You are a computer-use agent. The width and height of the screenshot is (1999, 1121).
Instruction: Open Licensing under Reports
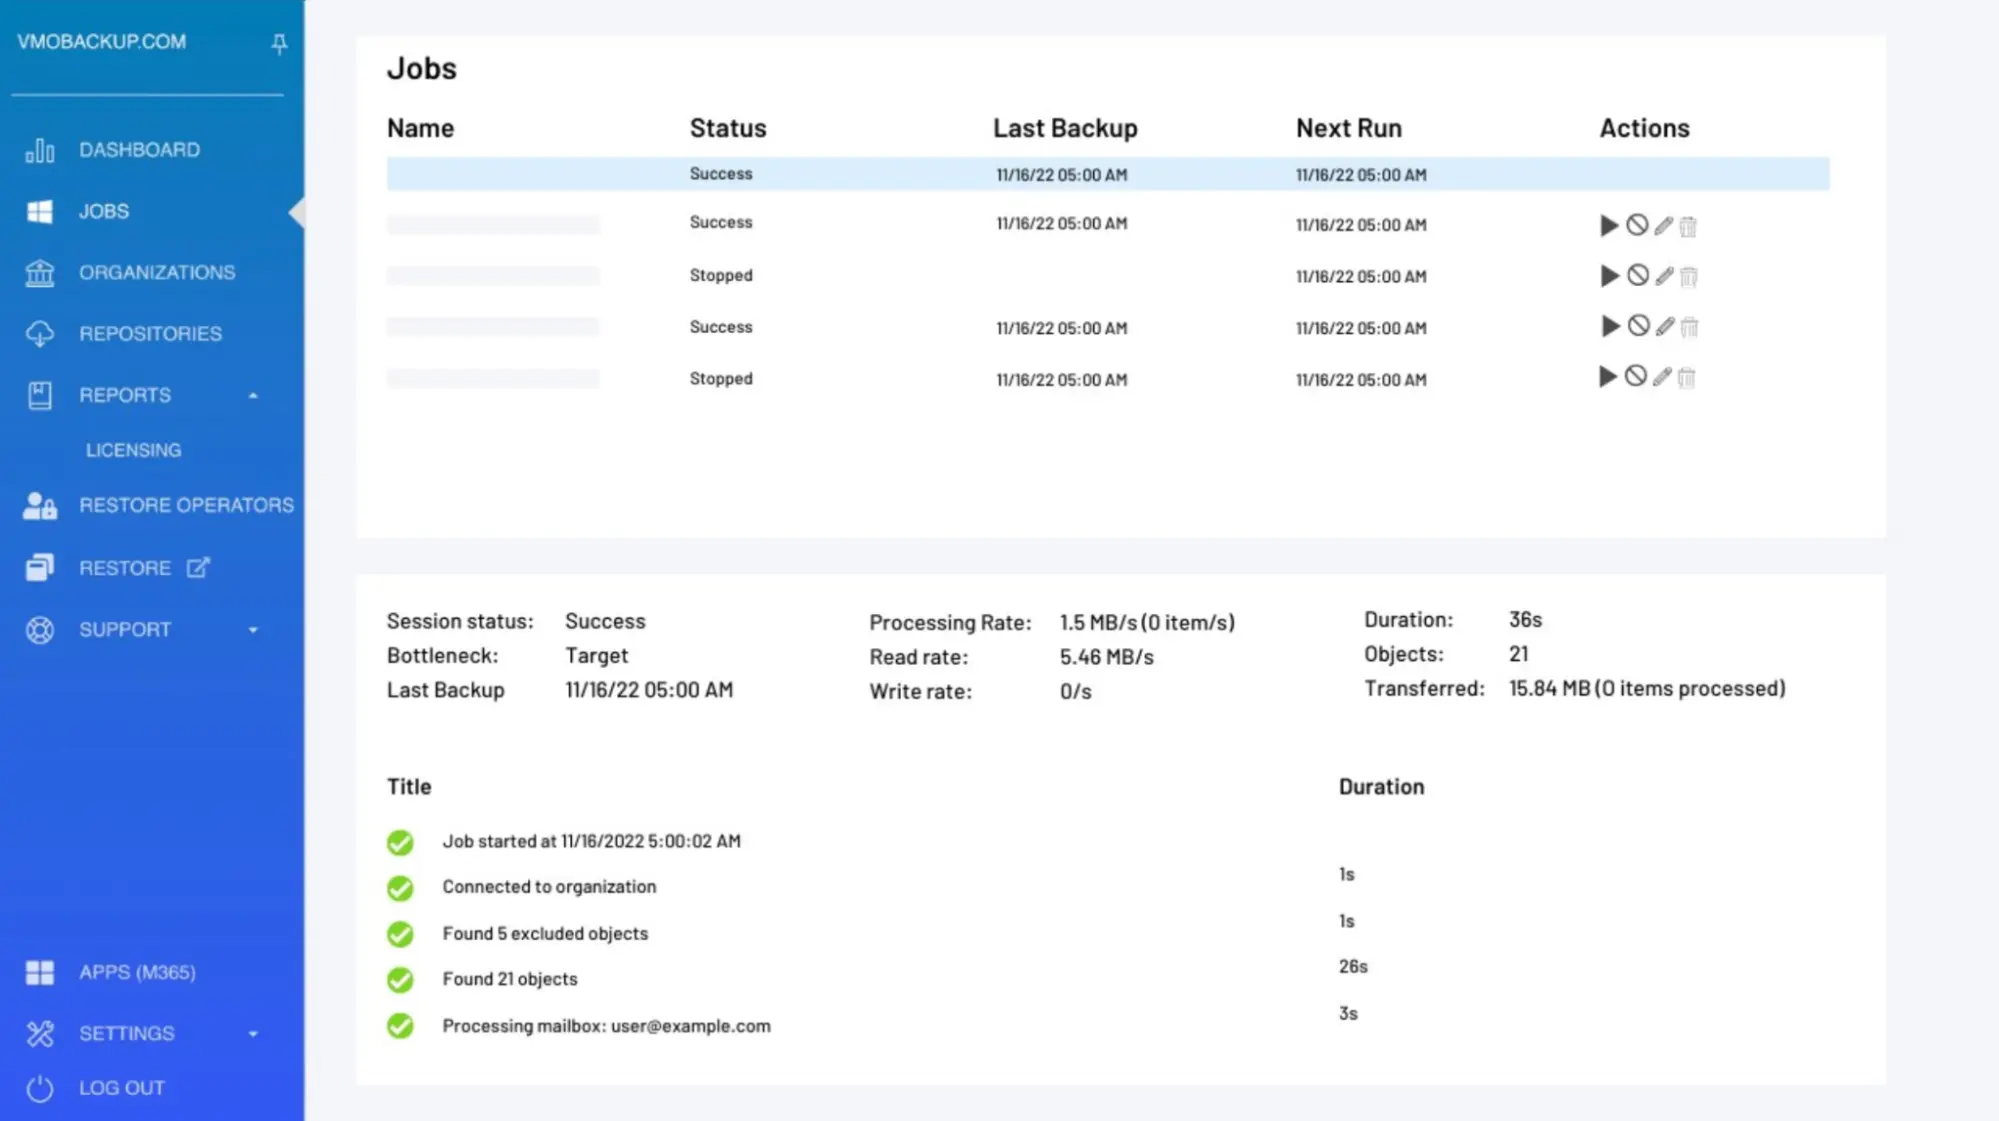[134, 450]
